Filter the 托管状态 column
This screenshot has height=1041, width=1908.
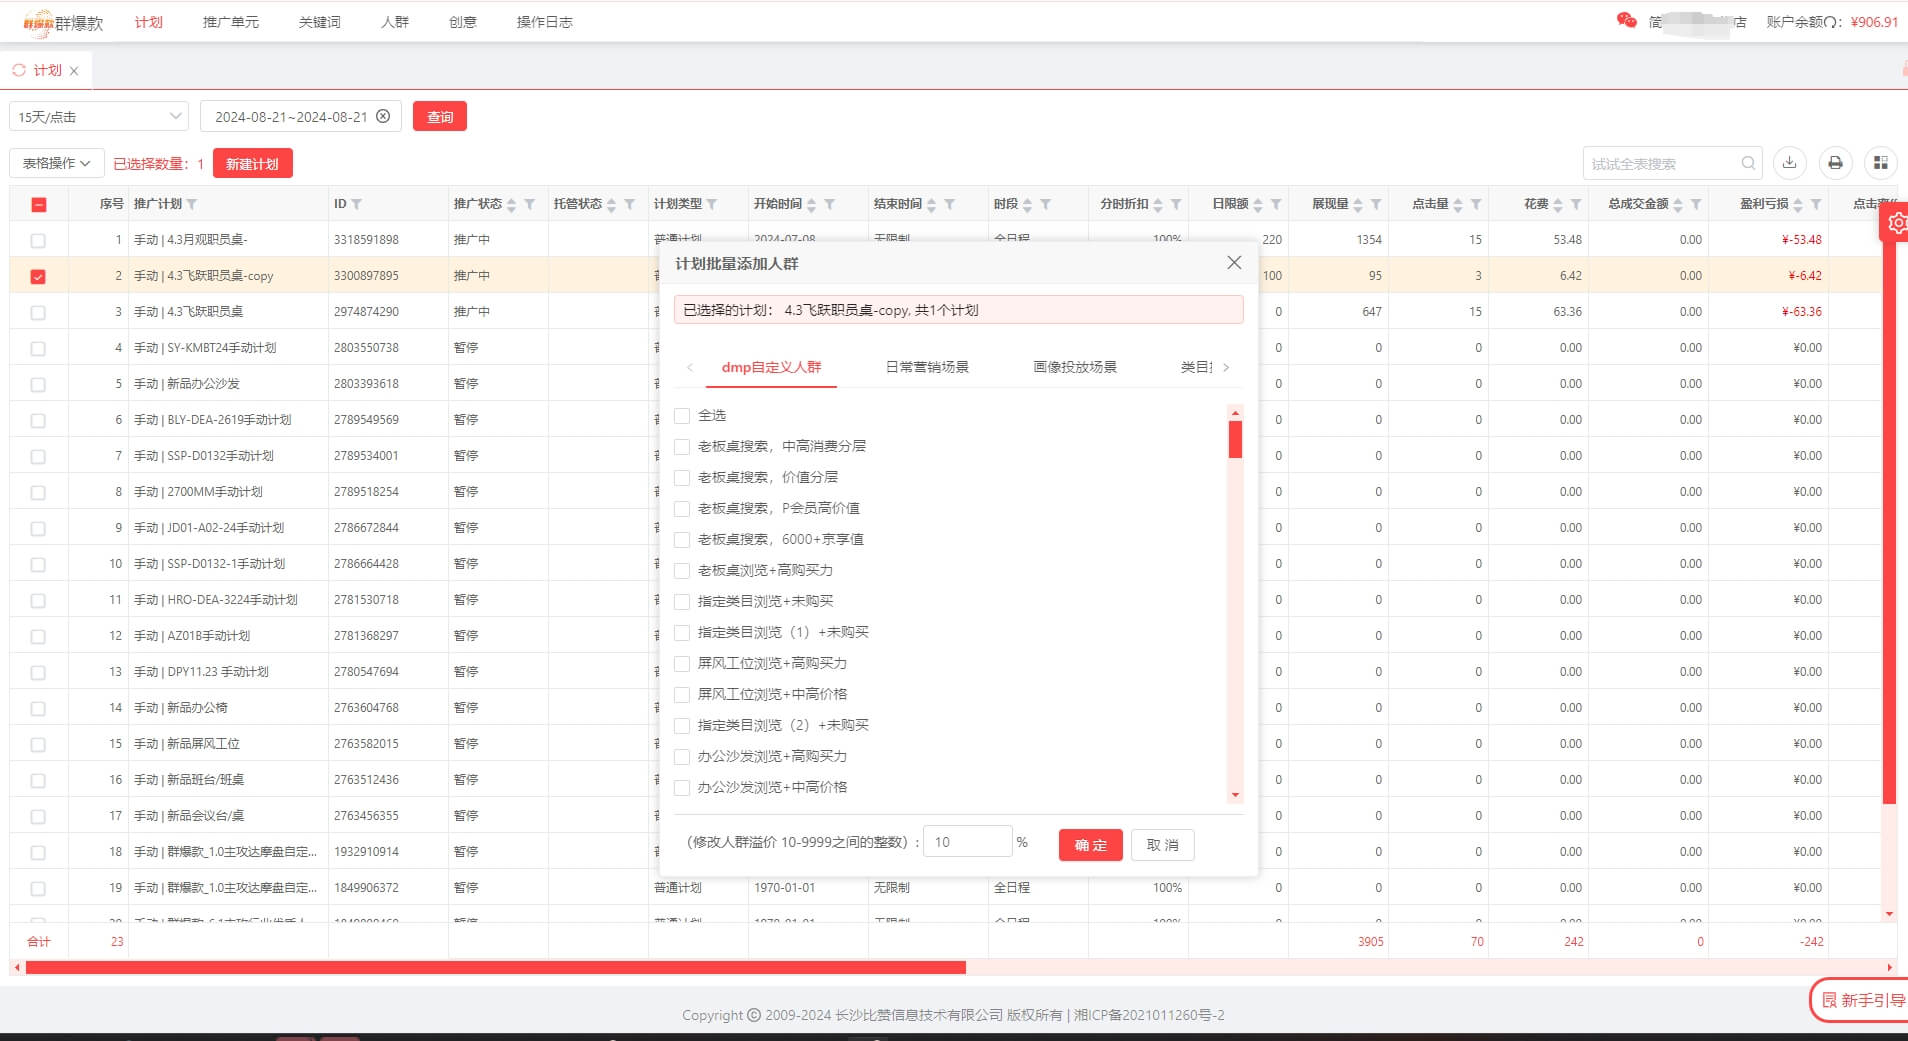[630, 204]
